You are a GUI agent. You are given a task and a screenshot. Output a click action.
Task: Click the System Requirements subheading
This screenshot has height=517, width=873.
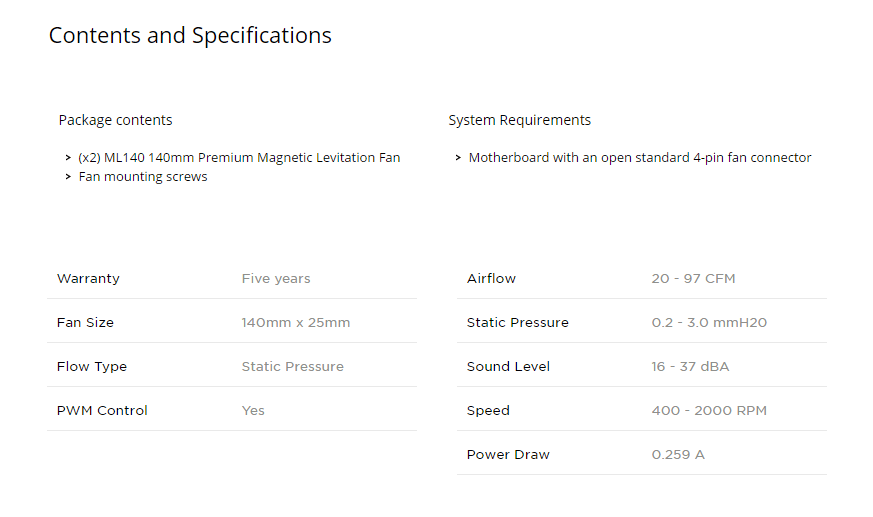pyautogui.click(x=519, y=120)
